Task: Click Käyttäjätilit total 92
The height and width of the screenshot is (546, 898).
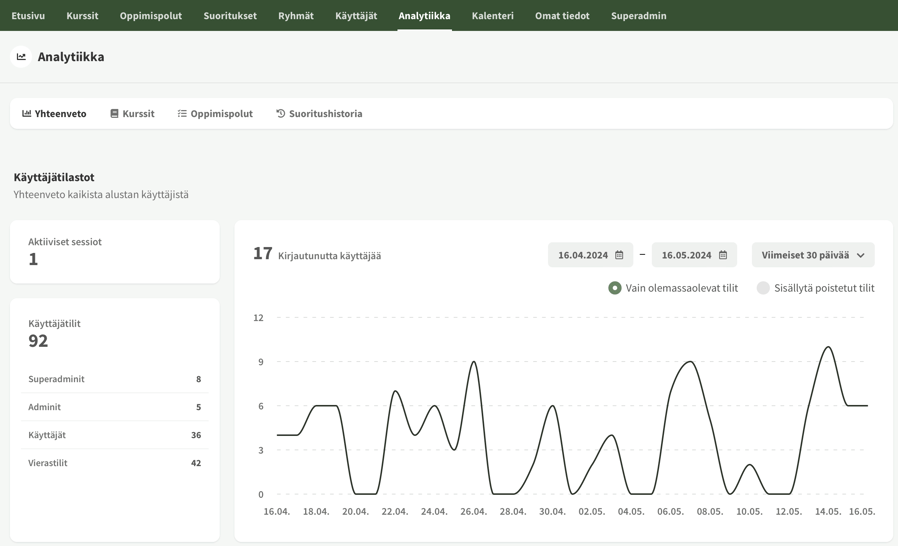Action: [38, 341]
